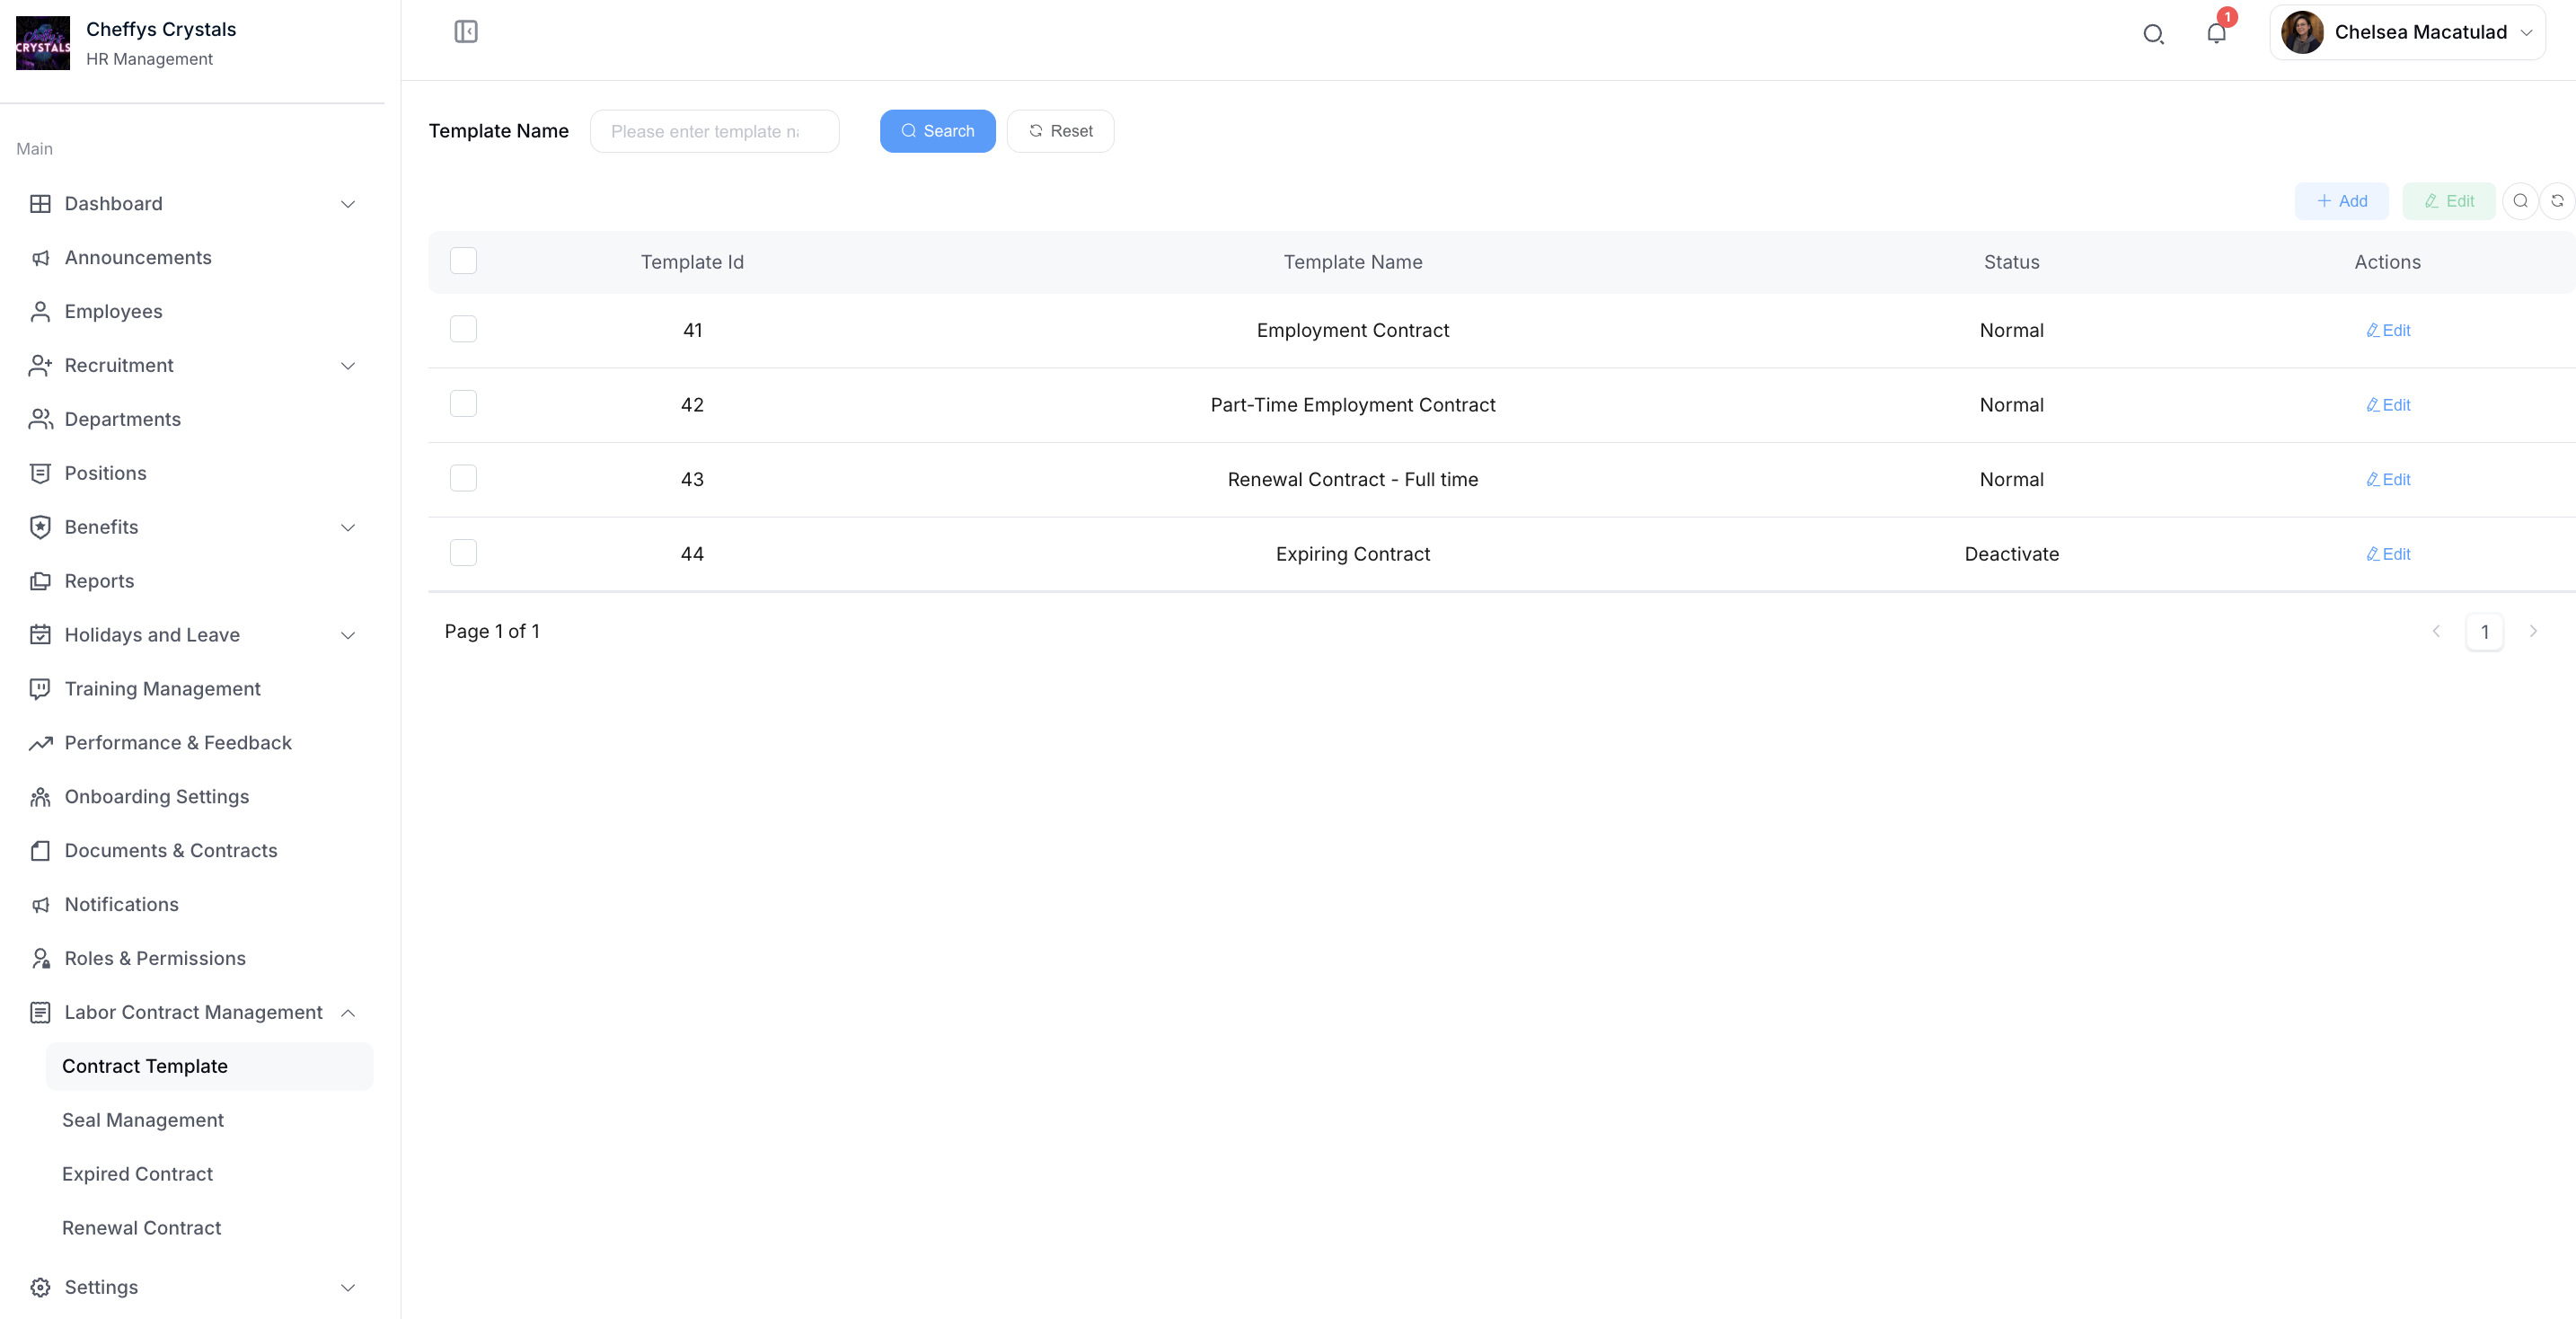Click the Cheffys Crystals logo
The width and height of the screenshot is (2576, 1319).
coord(43,43)
